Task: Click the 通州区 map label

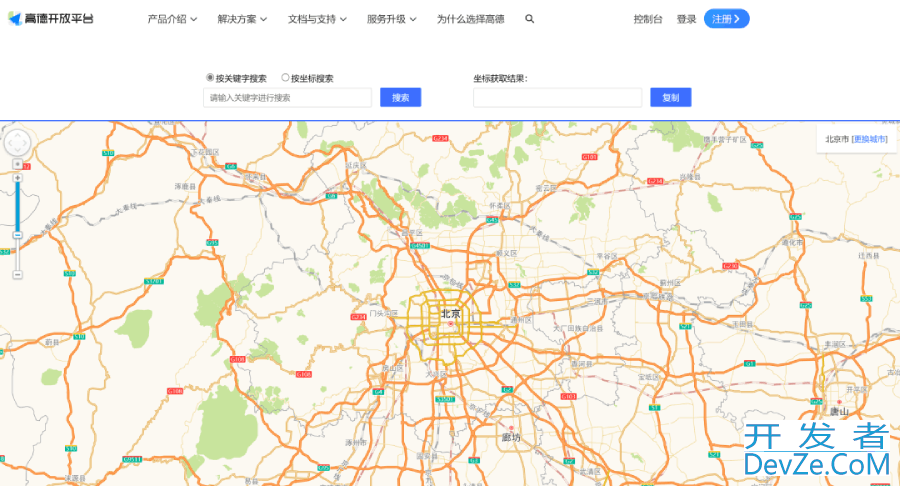Action: point(521,320)
